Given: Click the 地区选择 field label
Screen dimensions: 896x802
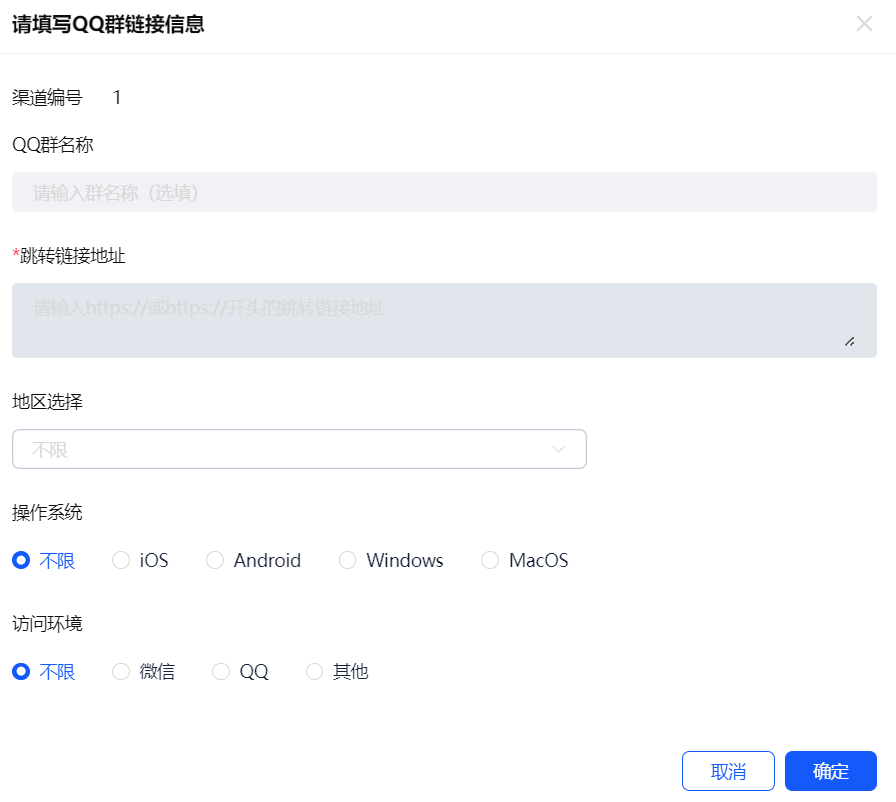Looking at the screenshot, I should point(47,402).
